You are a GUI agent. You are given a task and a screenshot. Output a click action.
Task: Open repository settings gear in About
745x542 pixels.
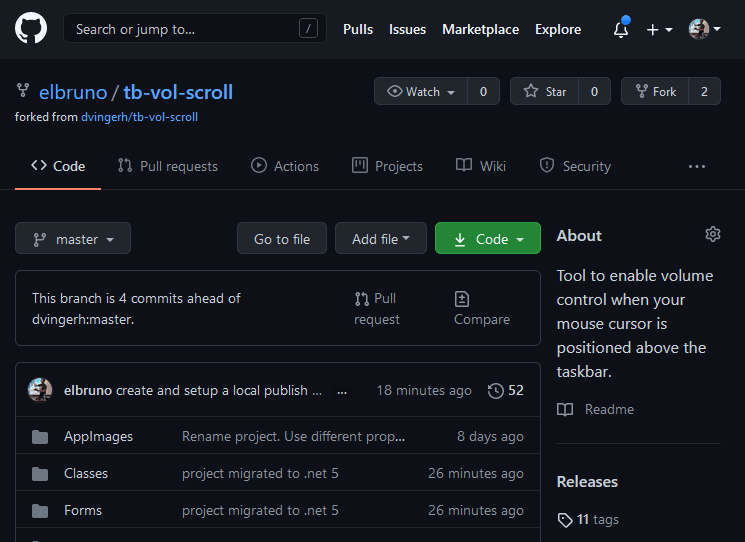pyautogui.click(x=712, y=234)
